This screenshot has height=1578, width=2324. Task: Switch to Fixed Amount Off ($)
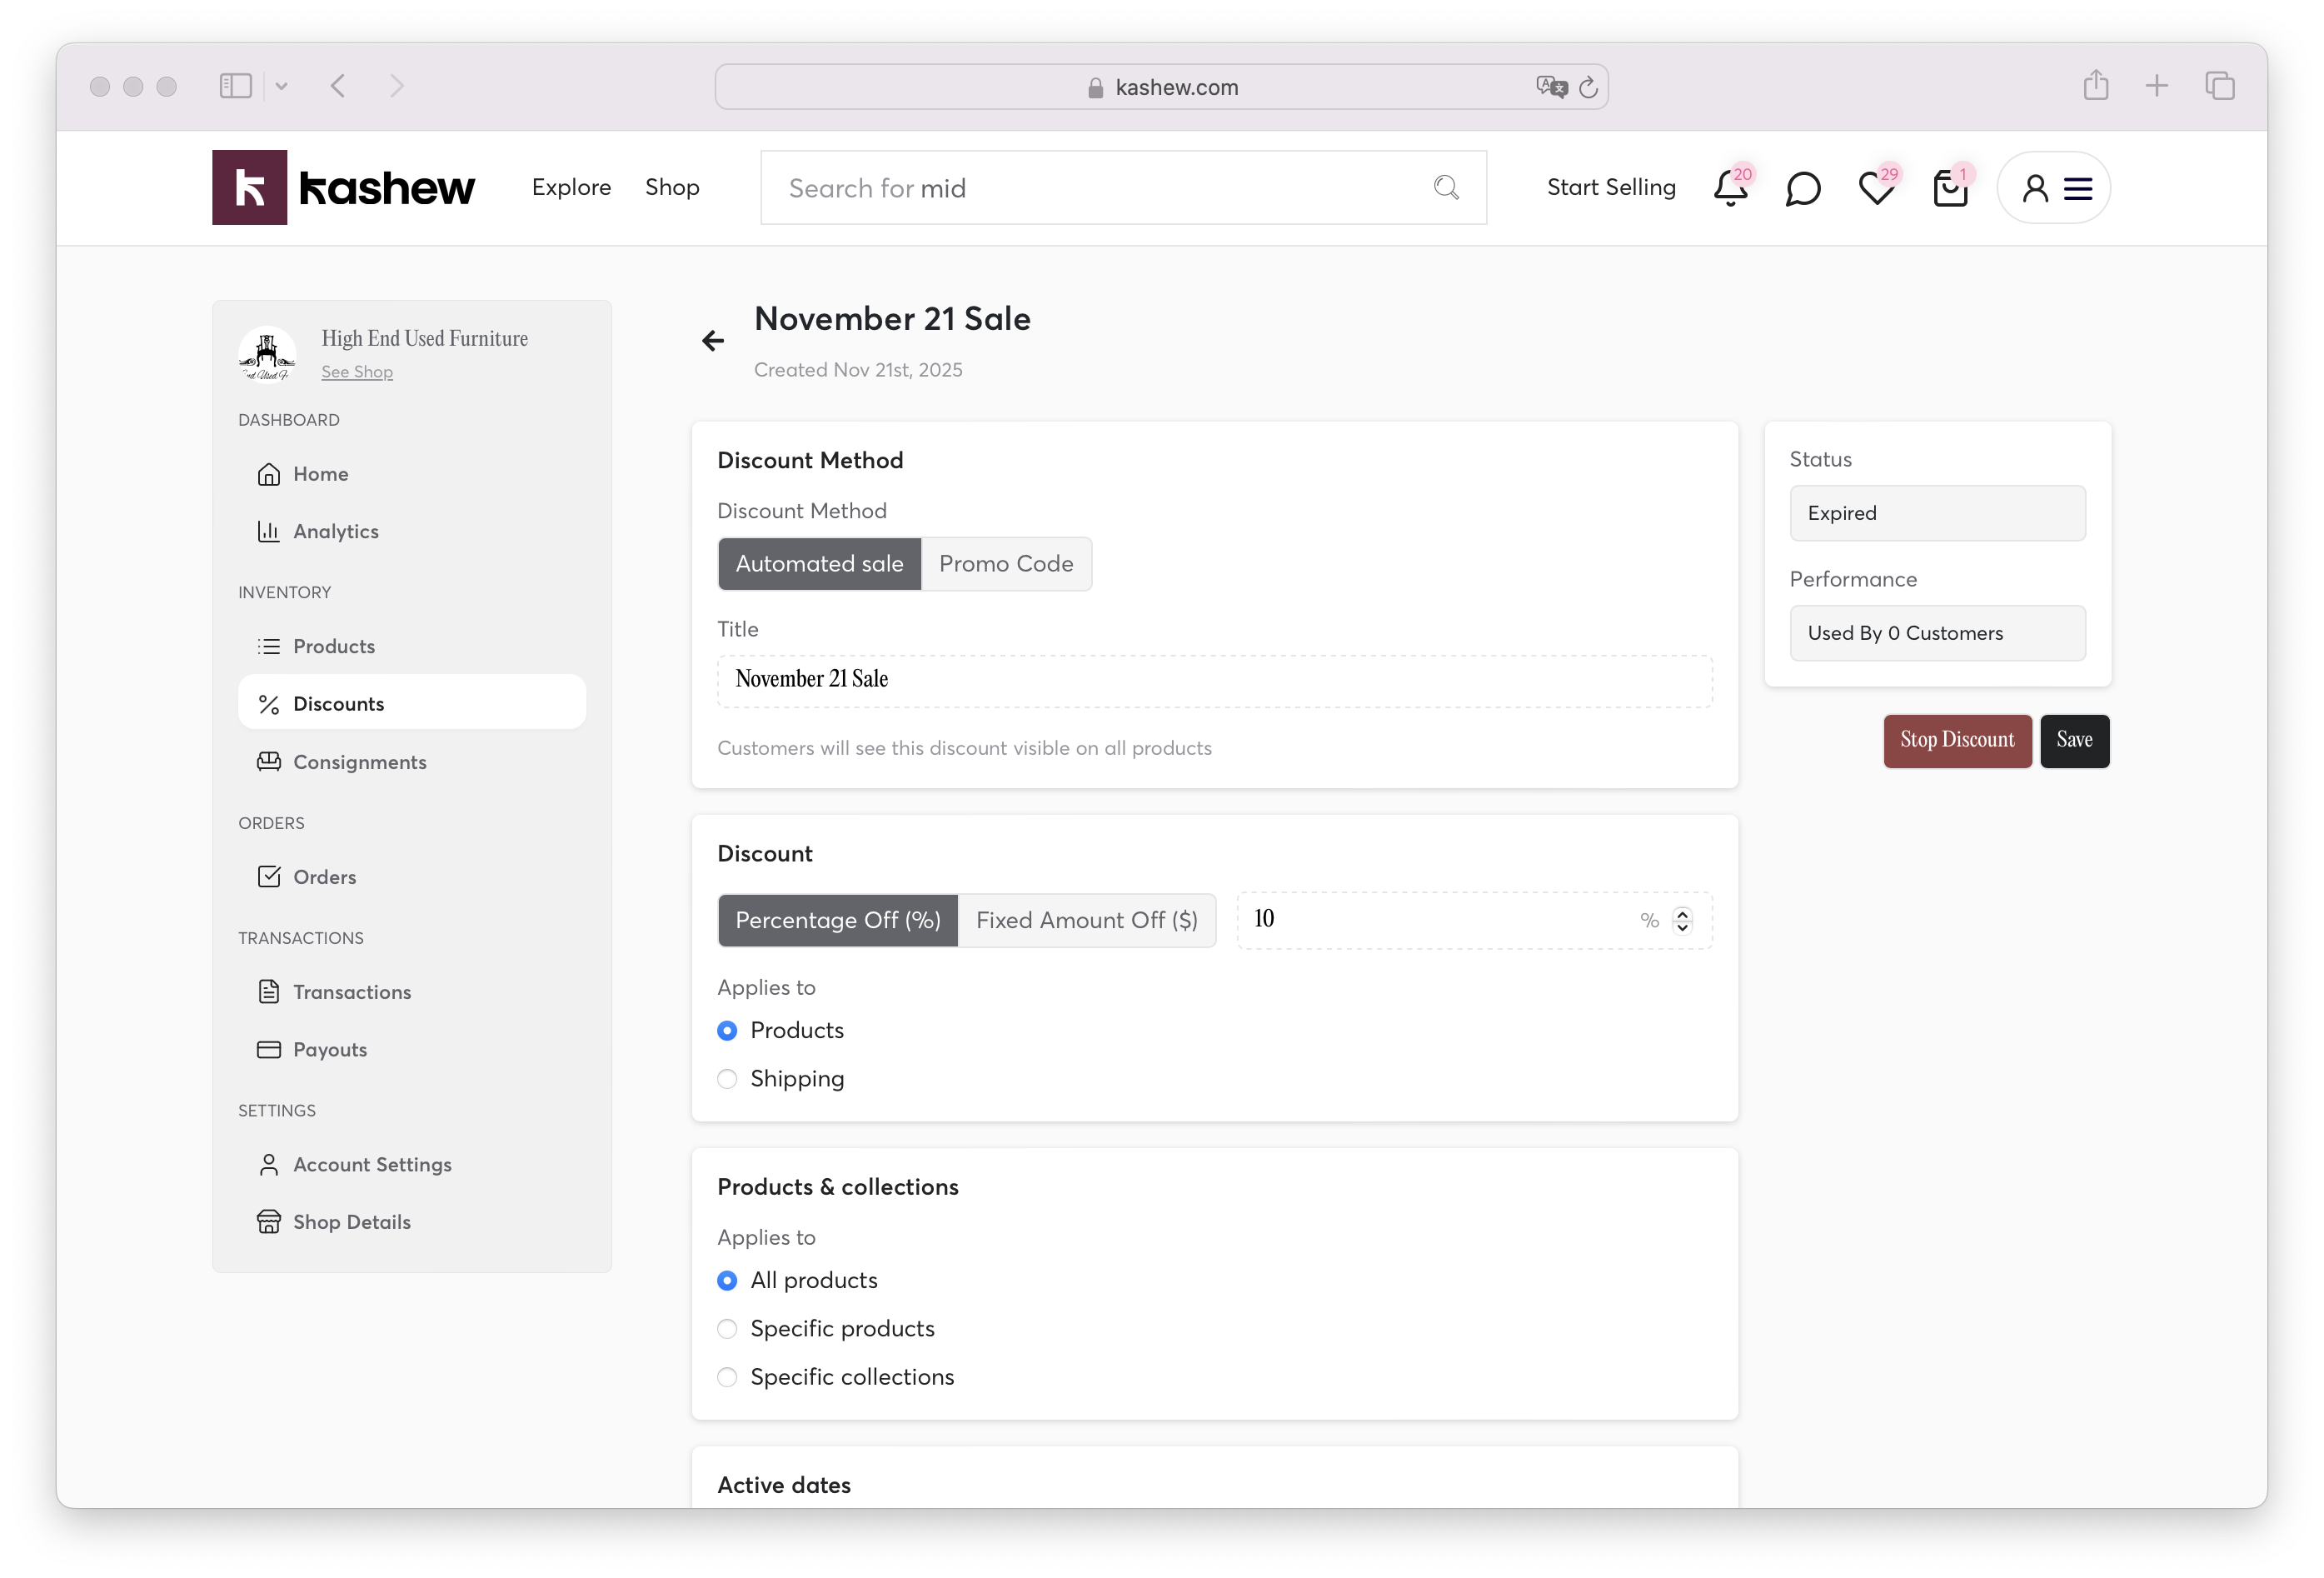click(x=1086, y=920)
